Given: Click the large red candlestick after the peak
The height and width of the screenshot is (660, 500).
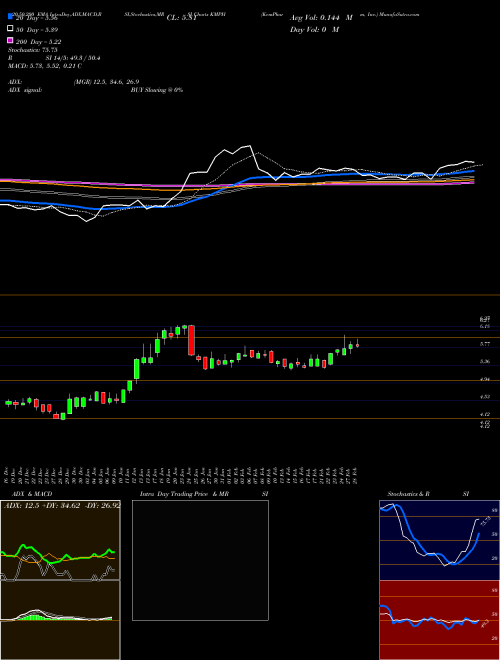Looking at the screenshot, I should point(191,340).
